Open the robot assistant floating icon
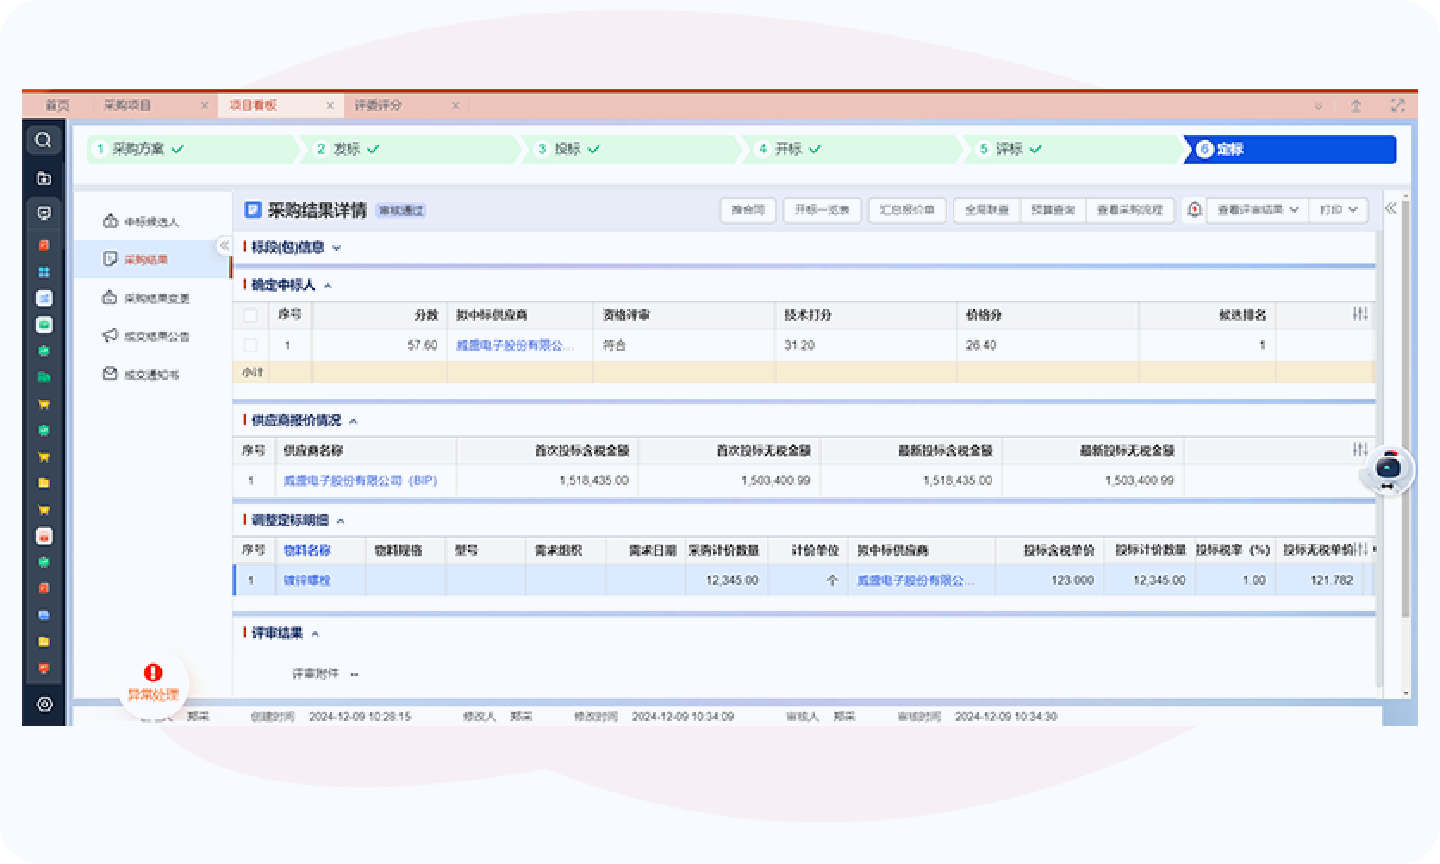This screenshot has width=1440, height=864. (1387, 468)
